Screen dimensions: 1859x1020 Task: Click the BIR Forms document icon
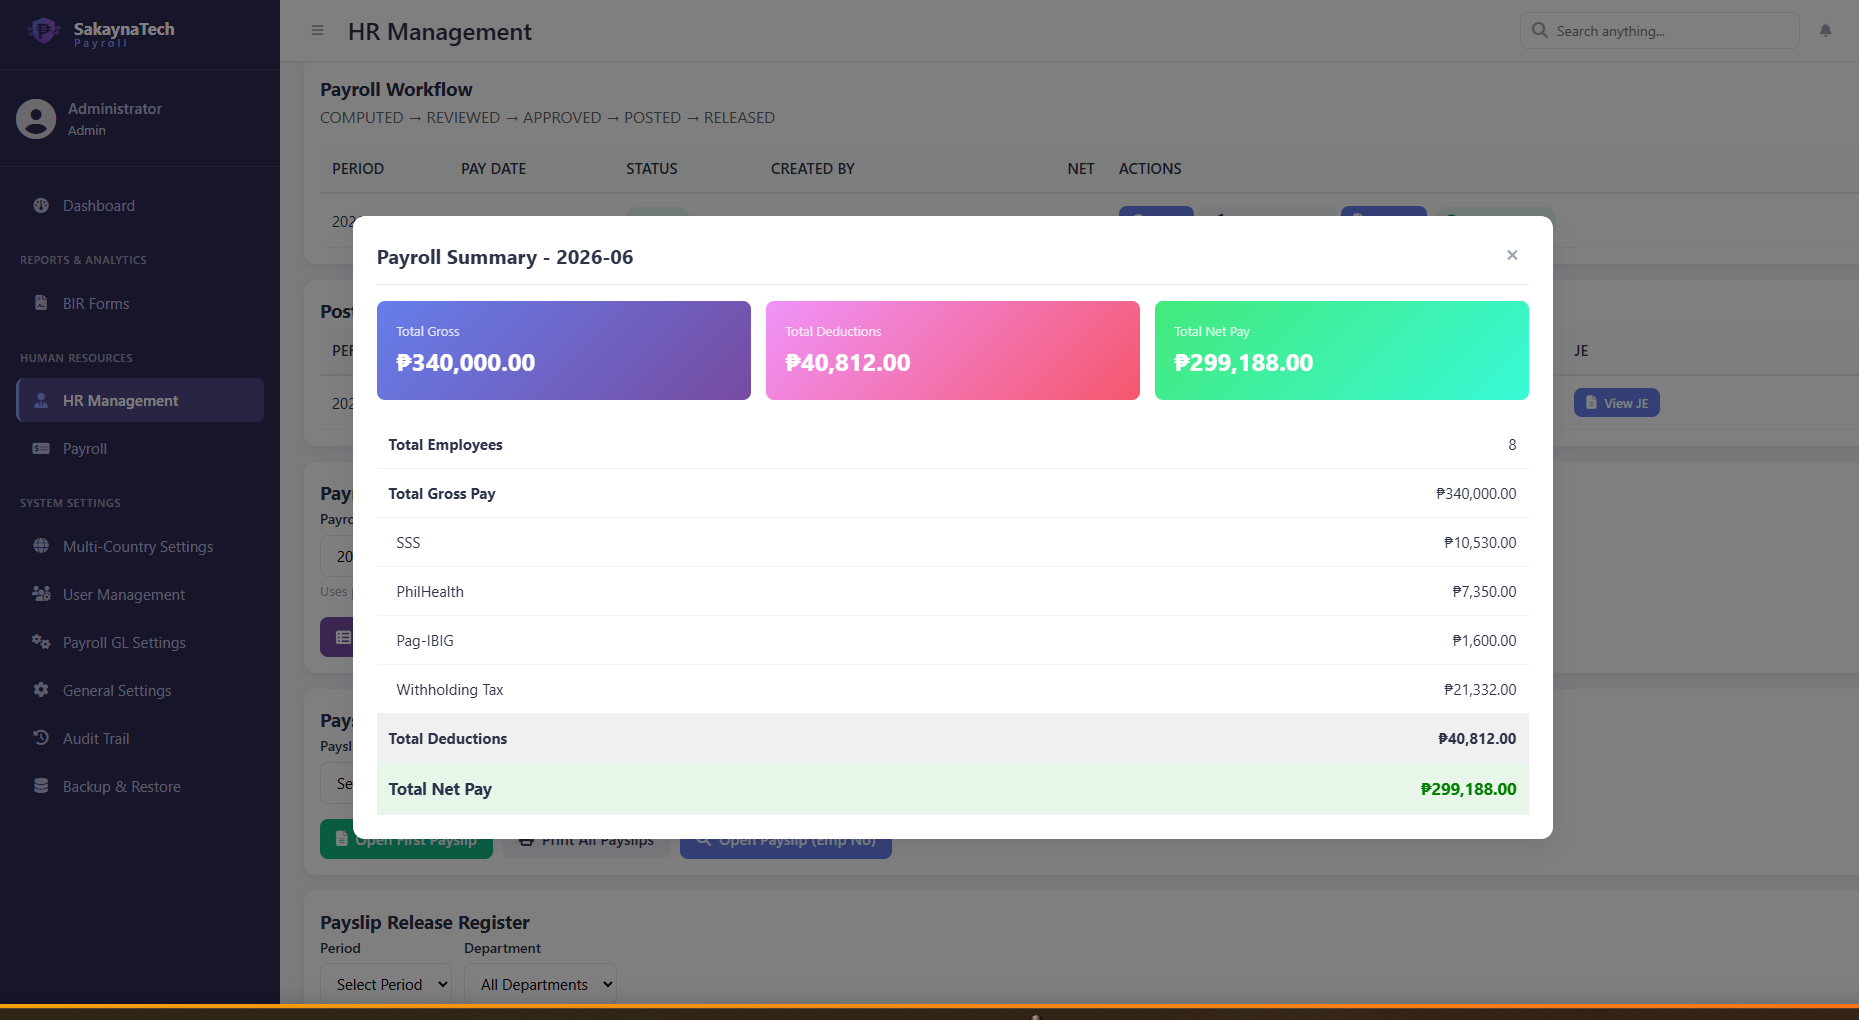click(x=41, y=303)
